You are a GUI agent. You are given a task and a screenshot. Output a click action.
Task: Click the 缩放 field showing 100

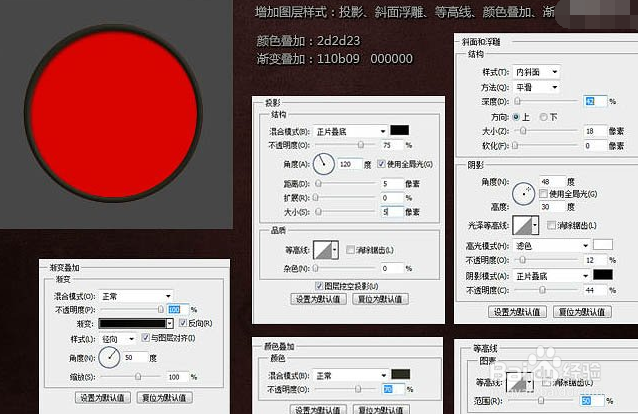click(x=177, y=377)
